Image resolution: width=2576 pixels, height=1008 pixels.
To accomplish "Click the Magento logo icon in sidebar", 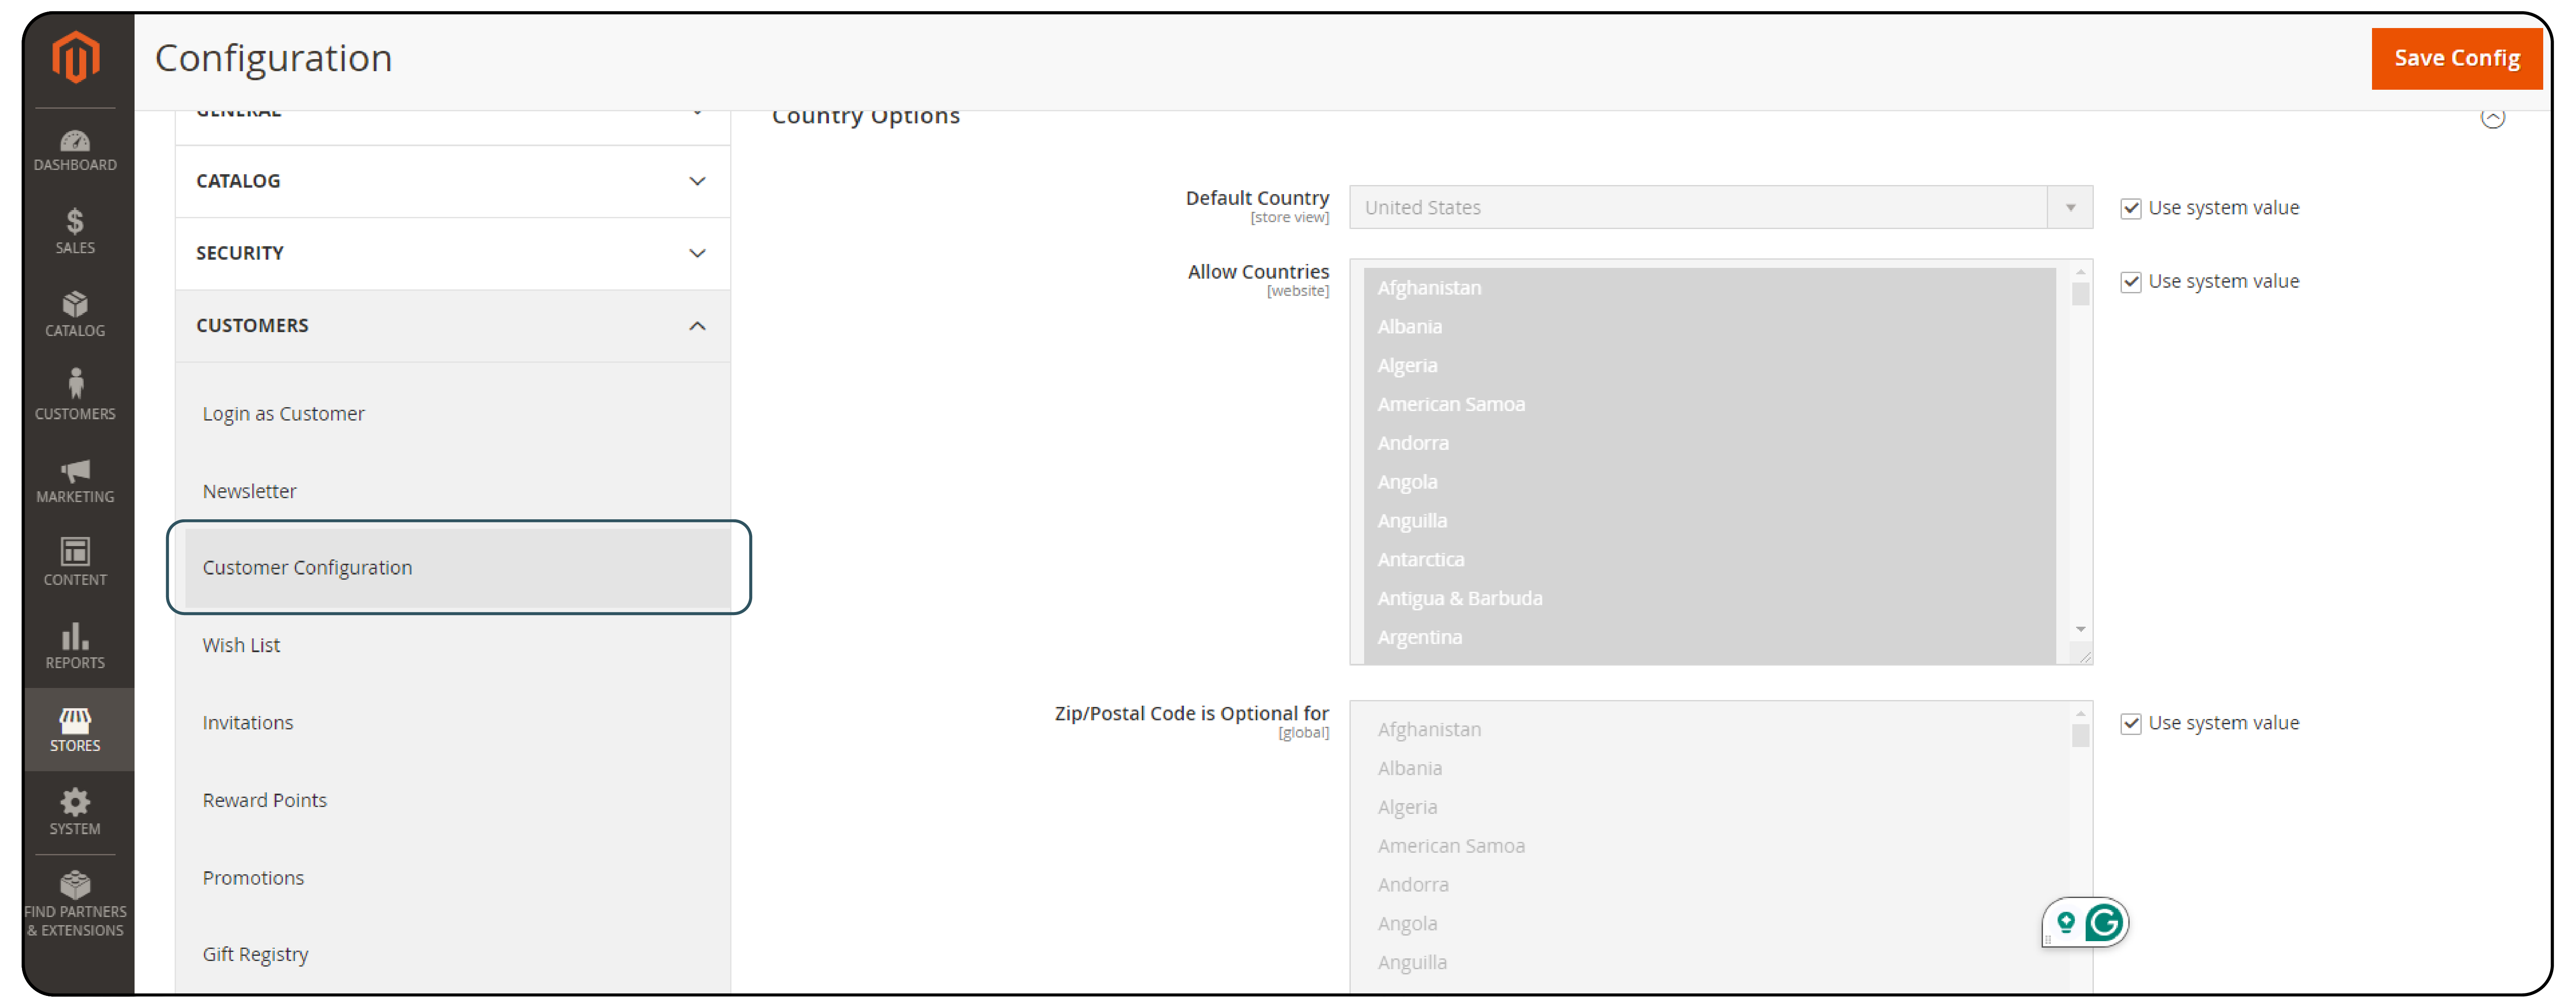I will [75, 57].
